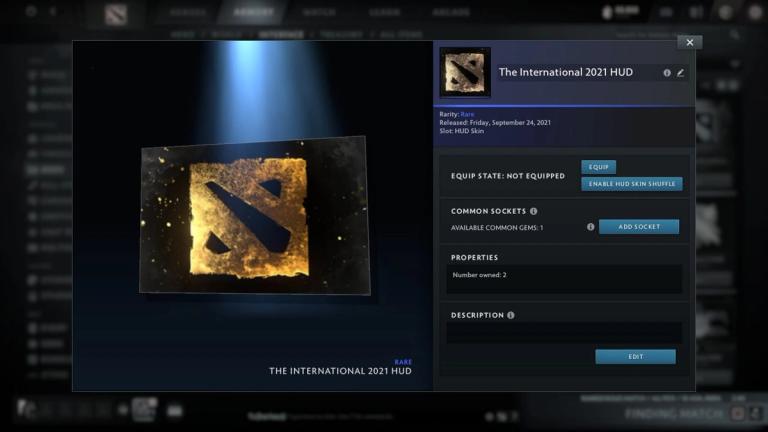
Task: Click info icon beside Add Socket button
Action: [x=590, y=227]
